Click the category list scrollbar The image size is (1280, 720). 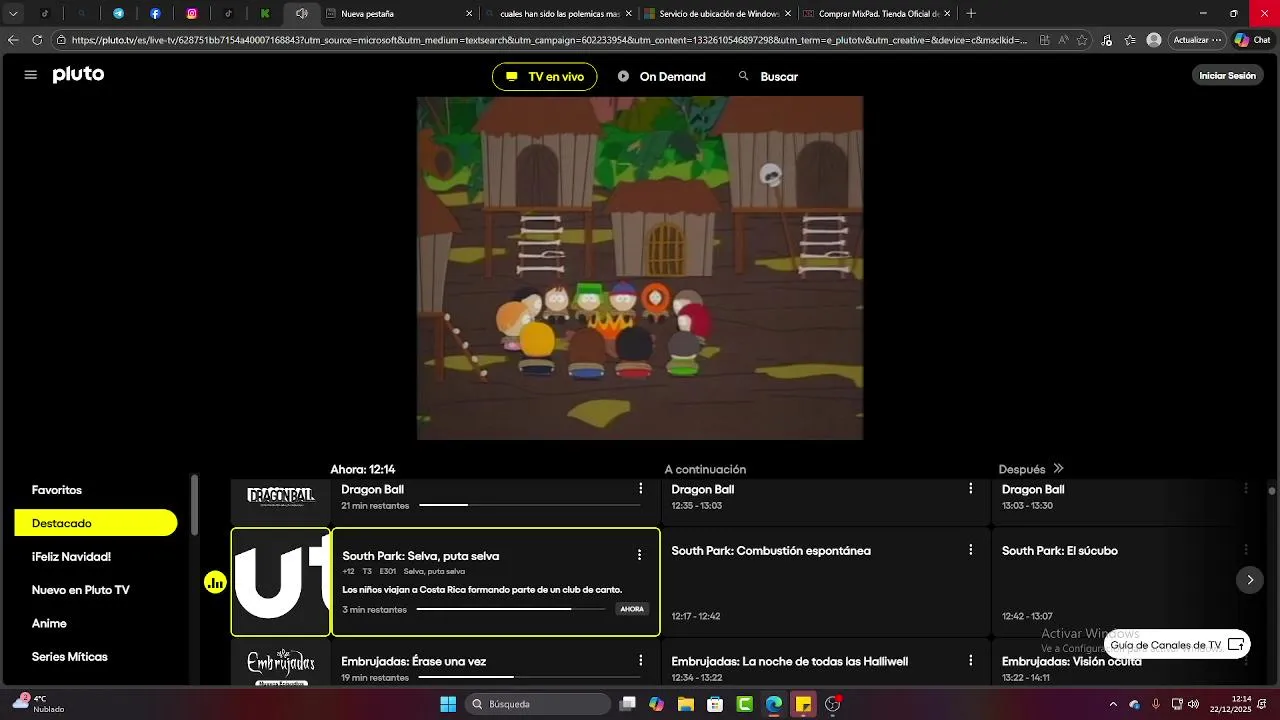click(194, 507)
